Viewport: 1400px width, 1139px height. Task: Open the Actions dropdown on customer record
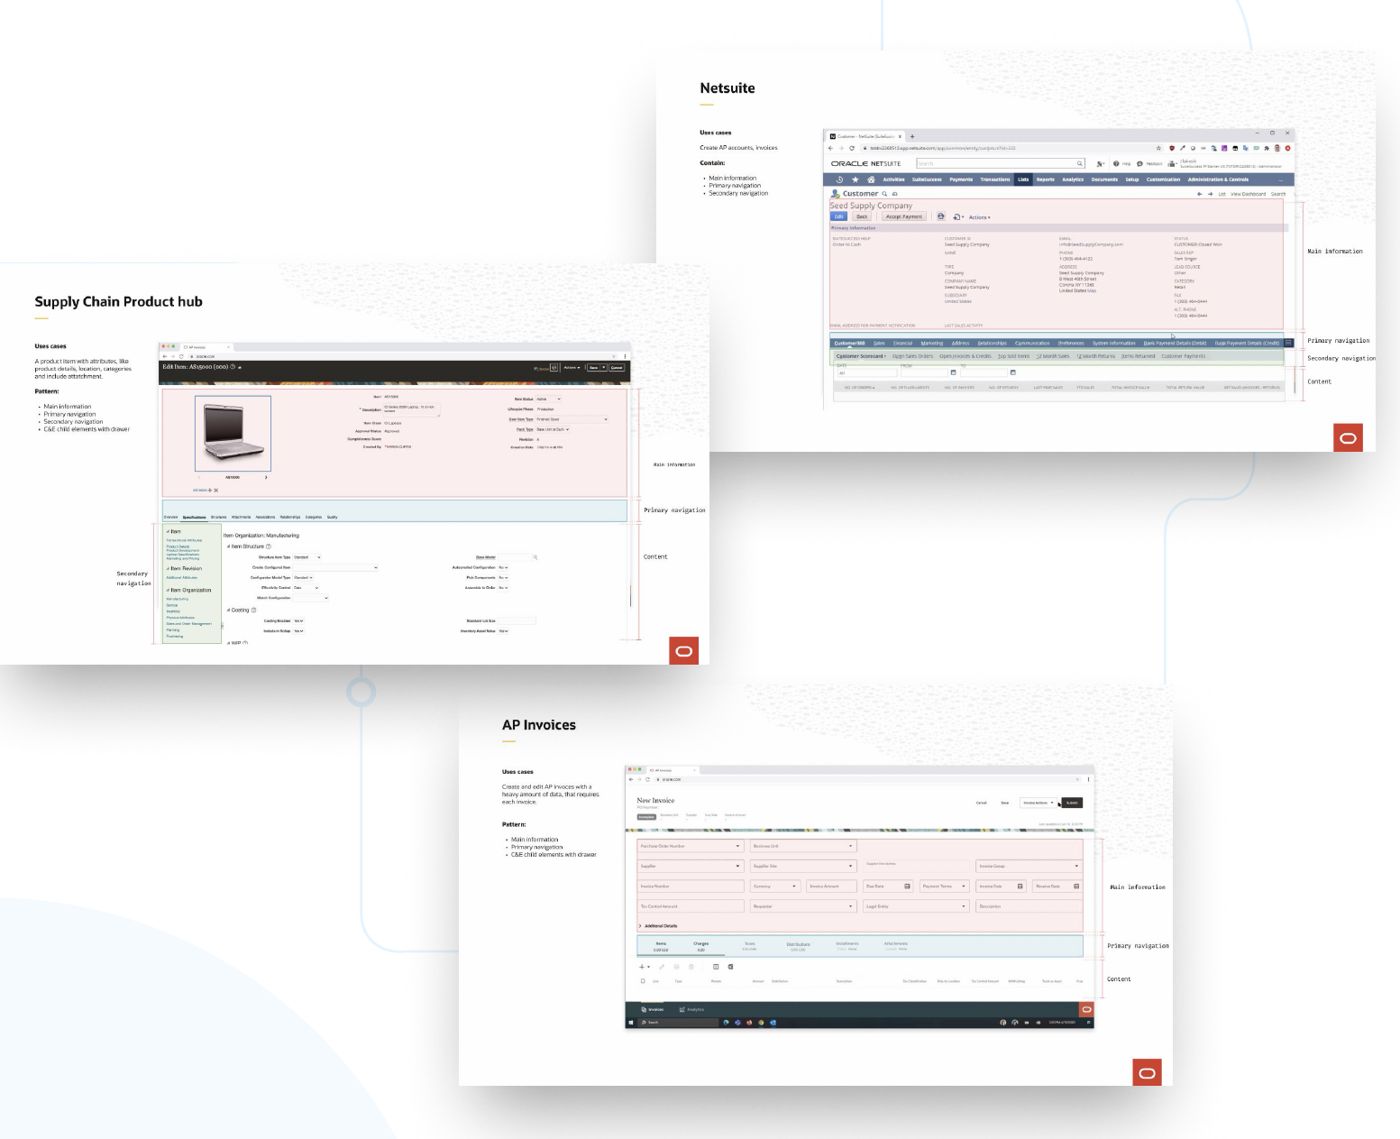click(979, 217)
